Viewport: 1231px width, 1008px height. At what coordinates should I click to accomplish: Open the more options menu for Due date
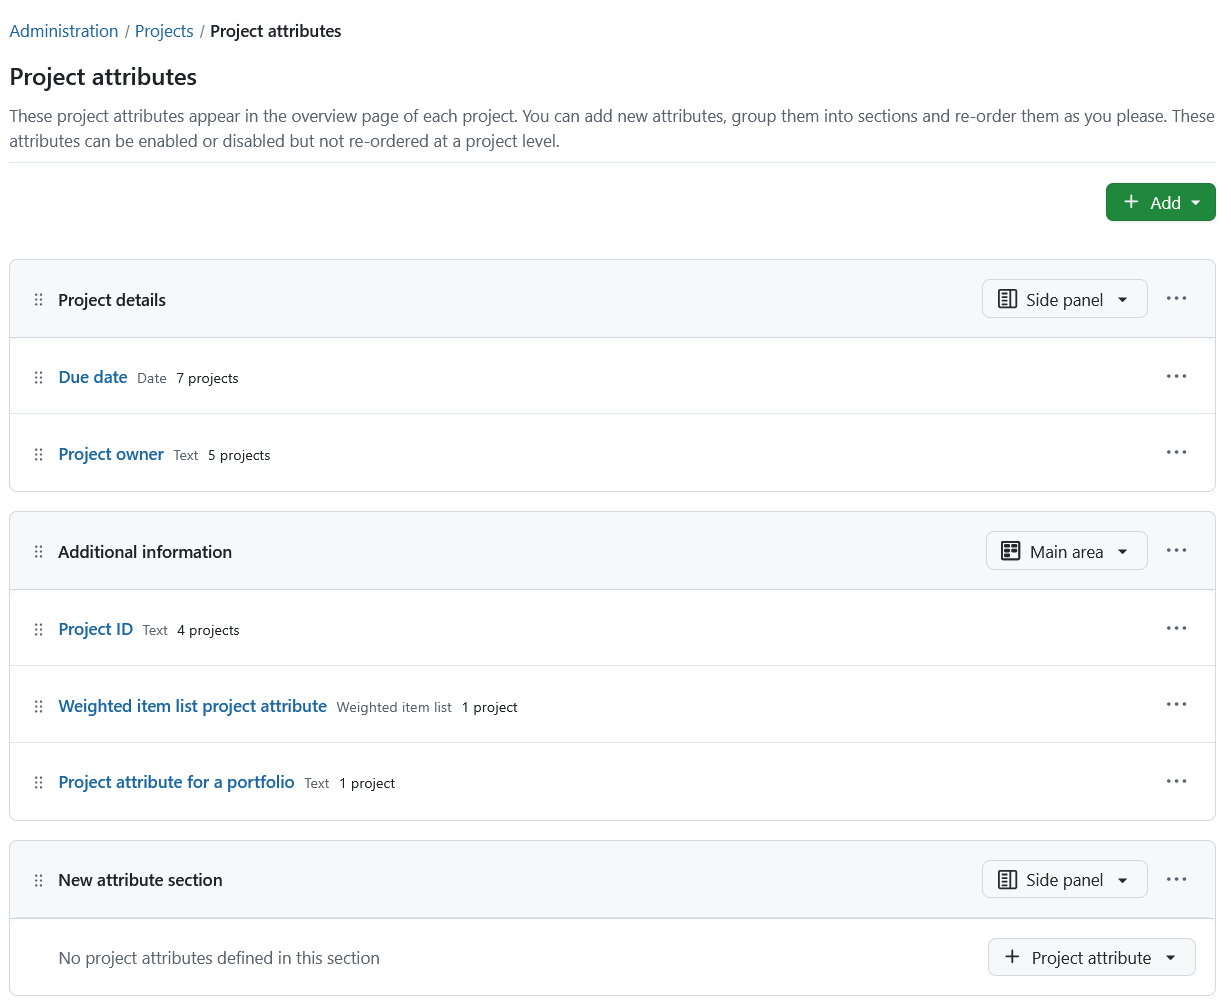pos(1176,376)
